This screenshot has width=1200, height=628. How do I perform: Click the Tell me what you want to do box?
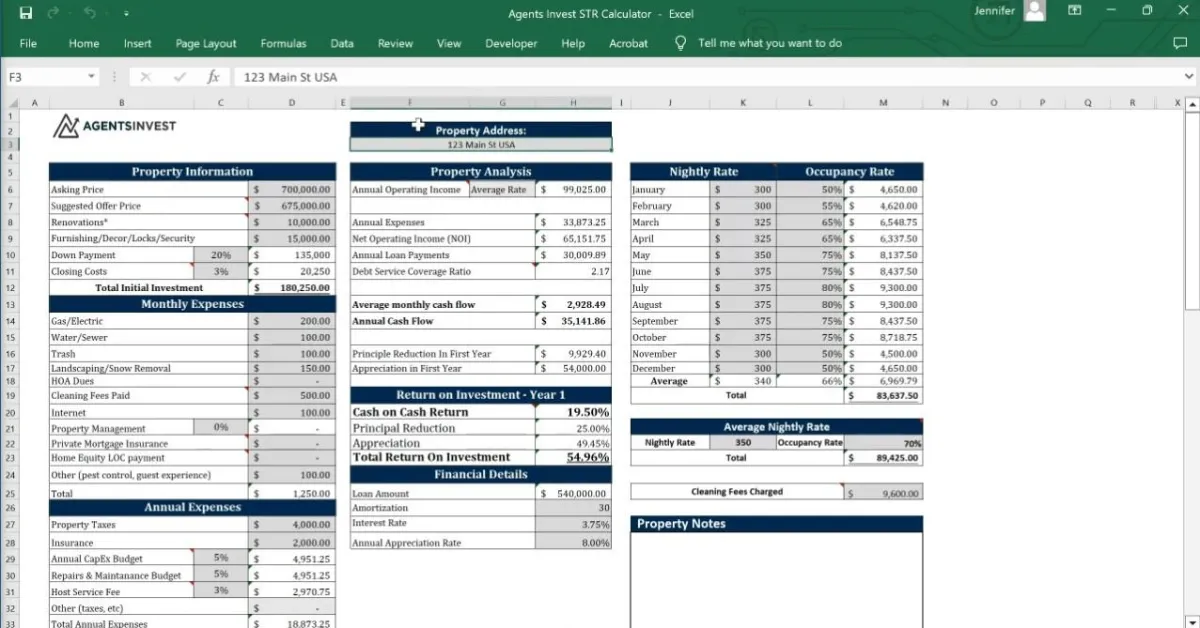(x=769, y=44)
